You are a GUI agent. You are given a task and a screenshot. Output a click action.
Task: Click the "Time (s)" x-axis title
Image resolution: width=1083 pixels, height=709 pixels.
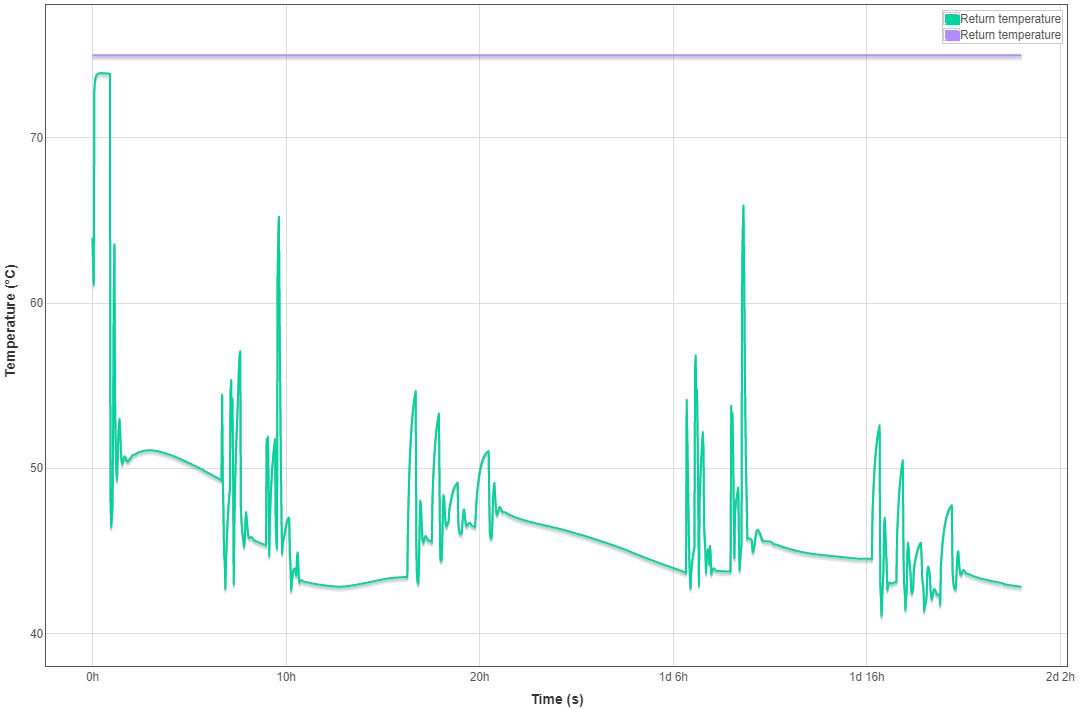tap(557, 699)
